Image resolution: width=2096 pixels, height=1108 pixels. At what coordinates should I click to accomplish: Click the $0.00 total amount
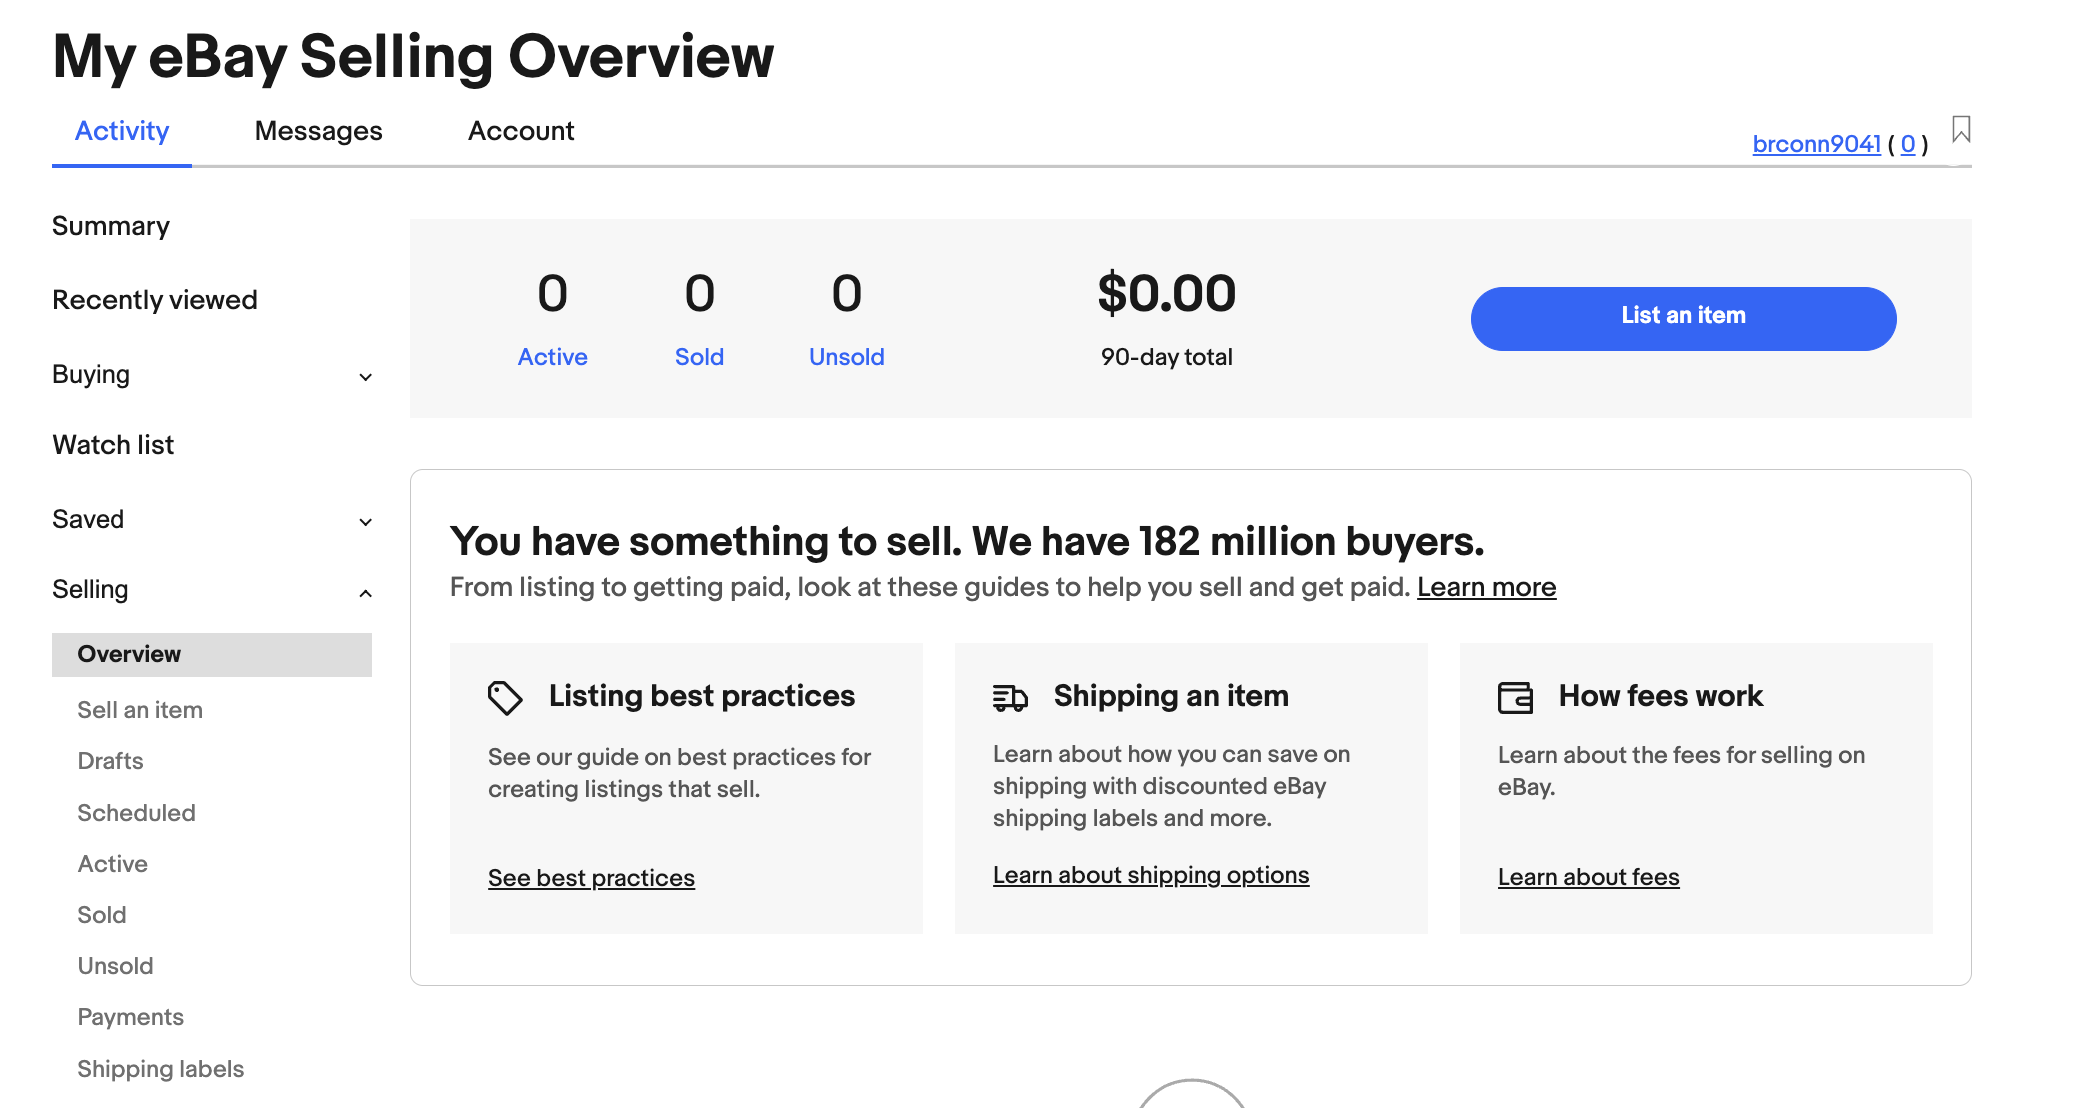click(x=1167, y=294)
